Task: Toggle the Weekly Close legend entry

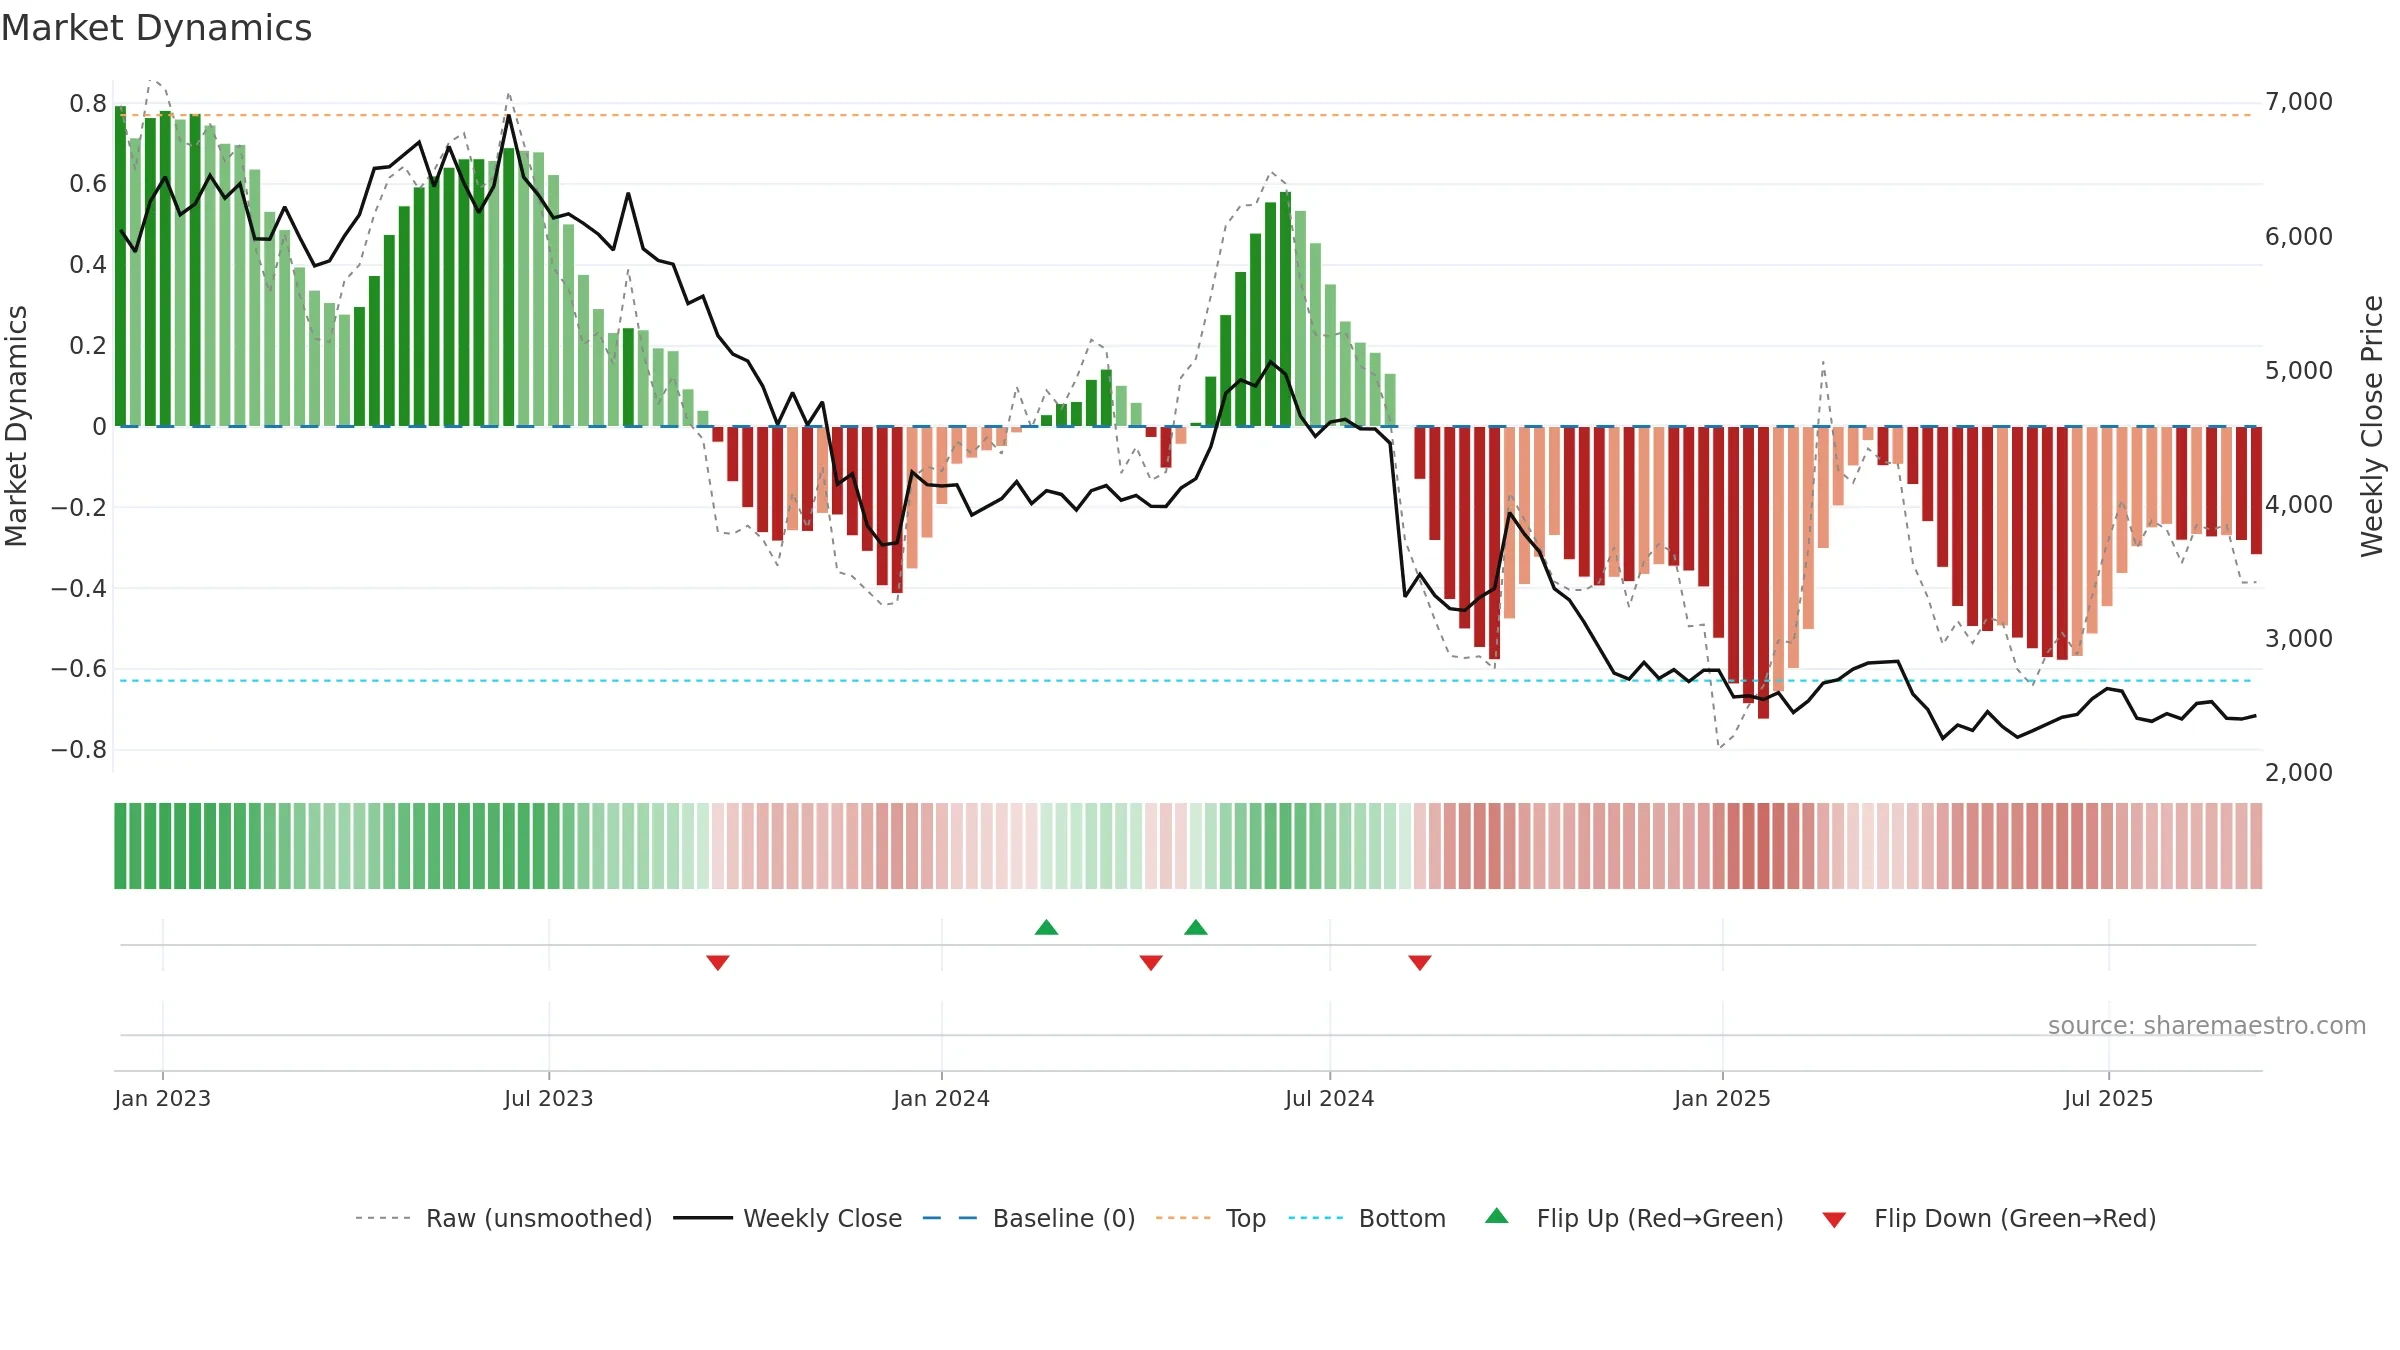Action: click(787, 1218)
